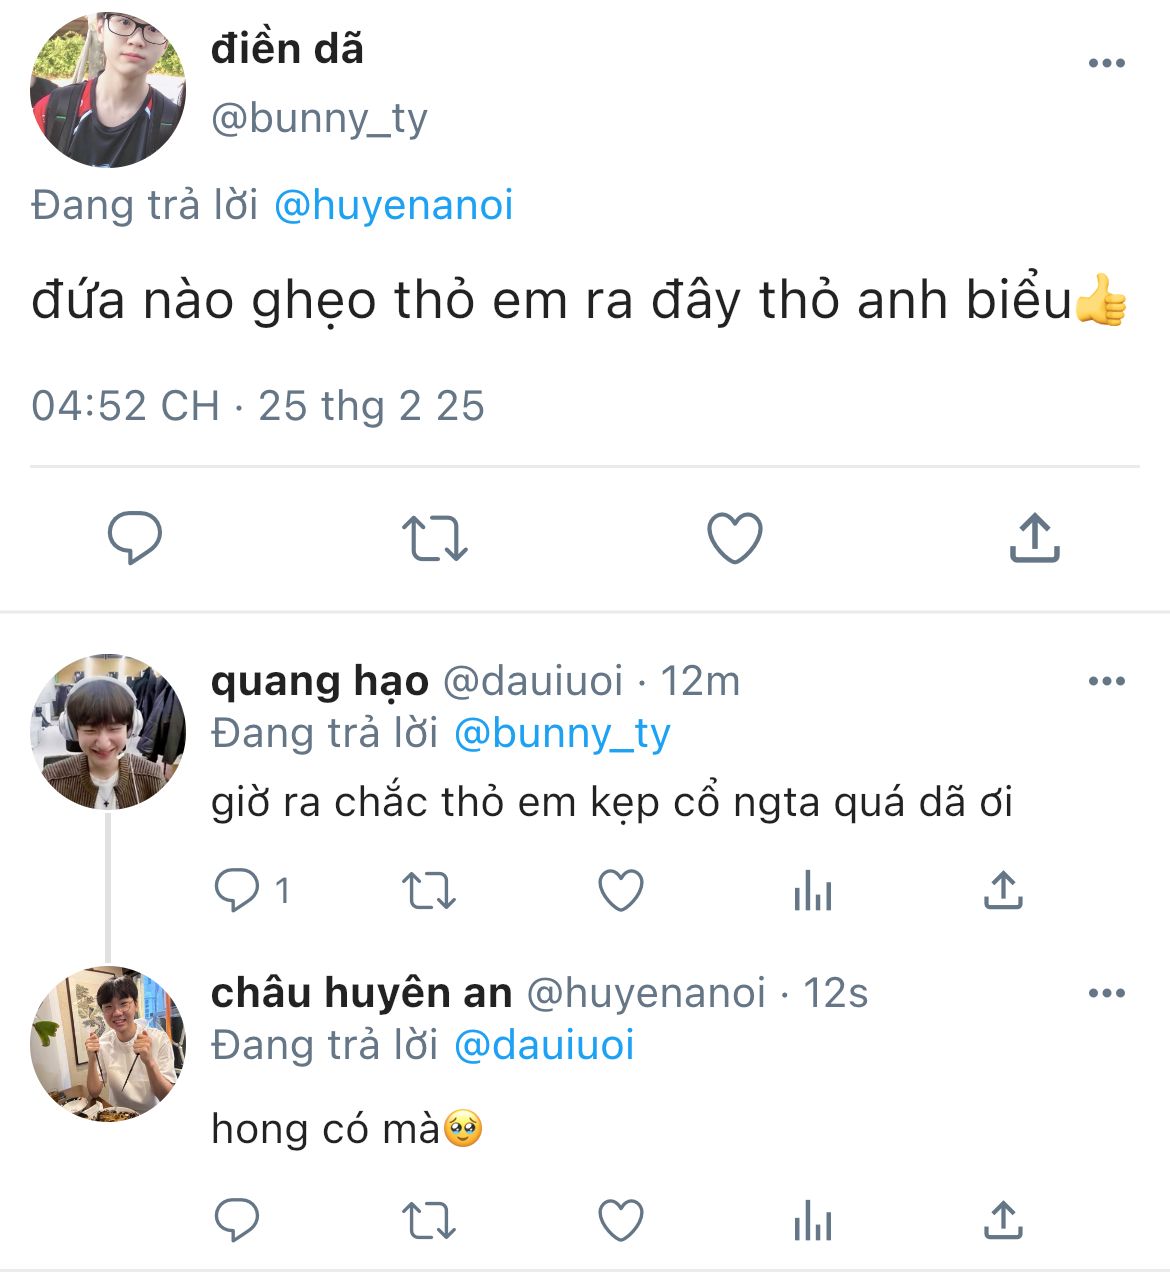Reply to điền dã's main tweet
Image resolution: width=1170 pixels, height=1286 pixels.
(135, 538)
